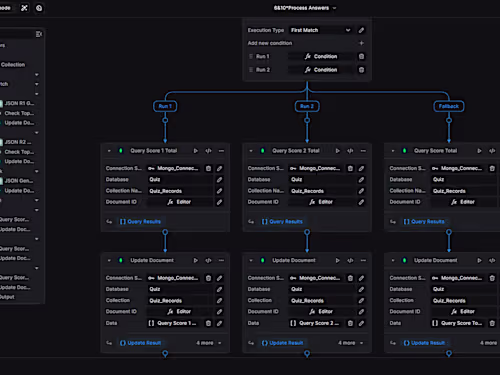Run the Query Score 1 Total node

pos(196,151)
